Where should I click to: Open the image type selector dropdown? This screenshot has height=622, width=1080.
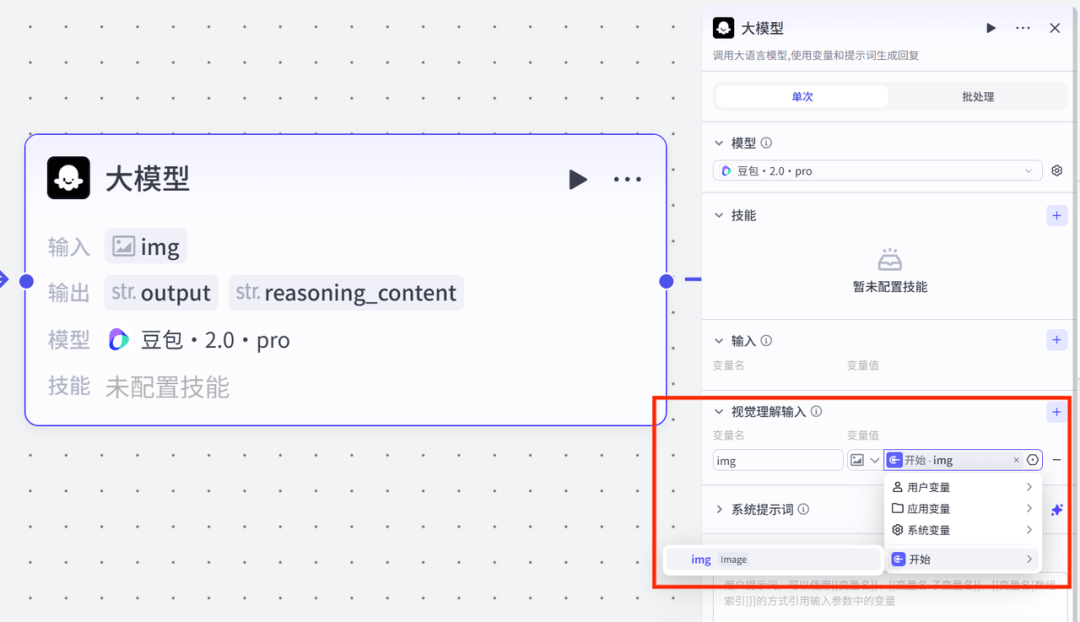(864, 460)
